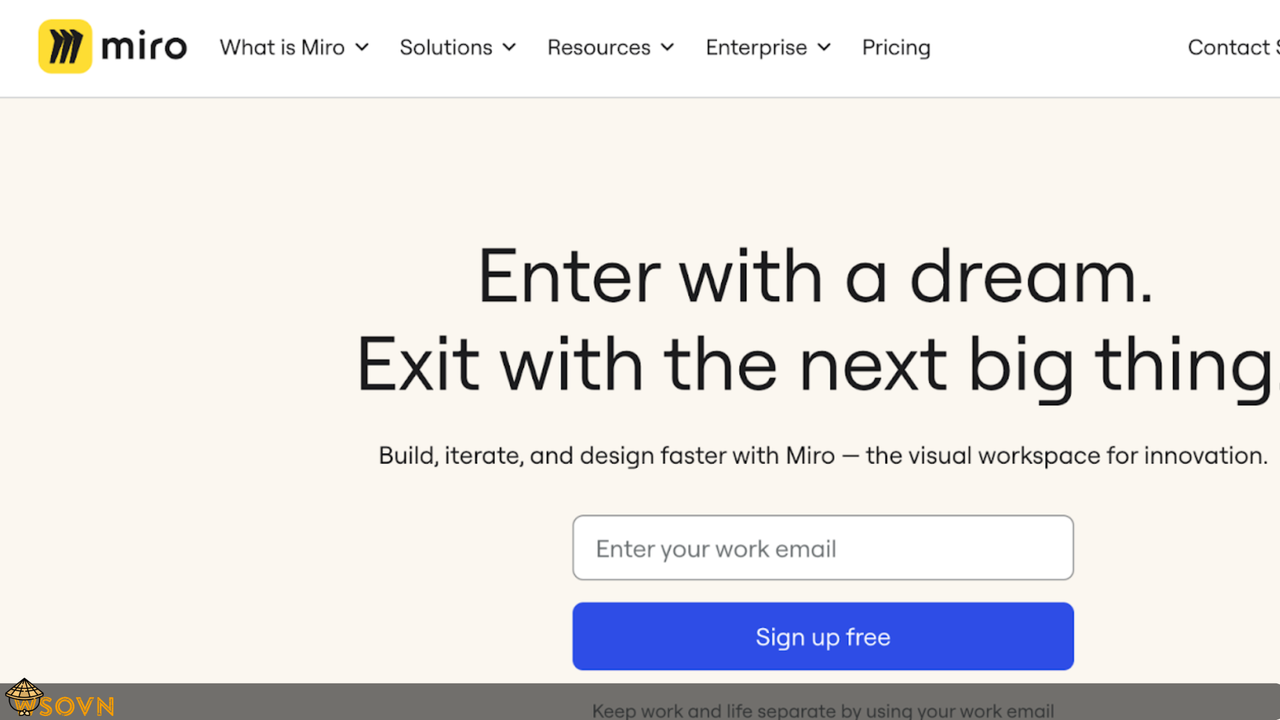The image size is (1280, 720).
Task: Open the Enterprise menu
Action: coord(768,47)
